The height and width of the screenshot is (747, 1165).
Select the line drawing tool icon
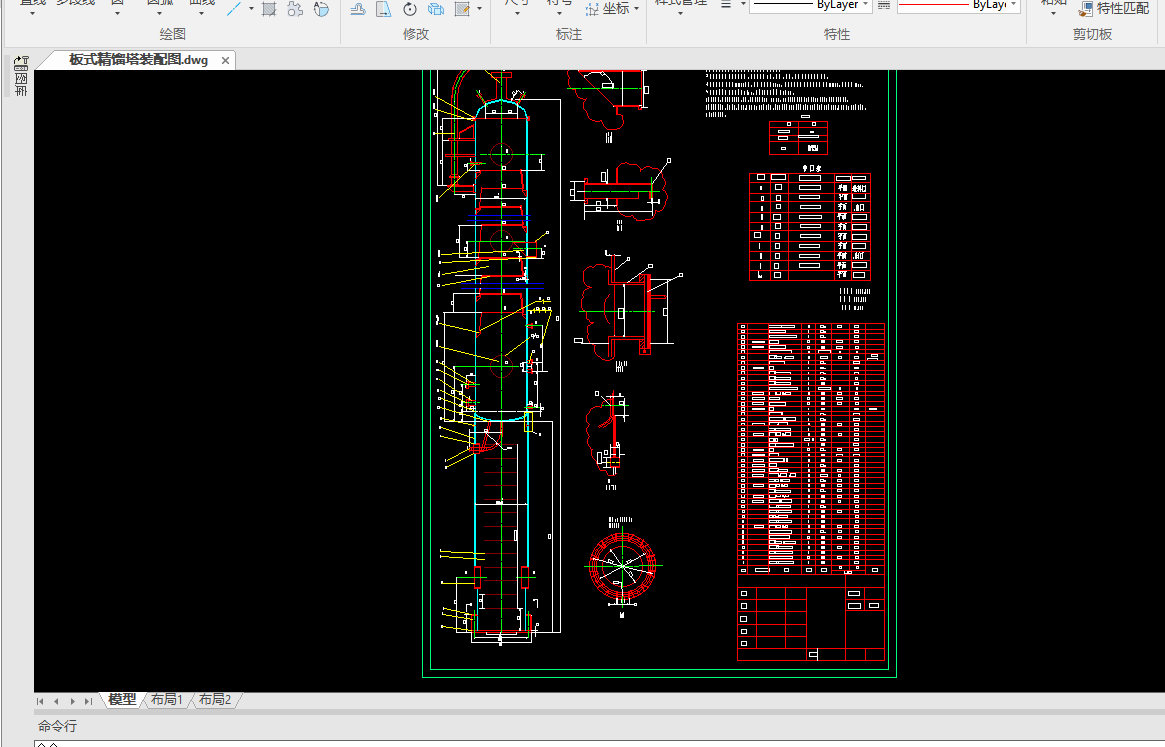point(234,8)
